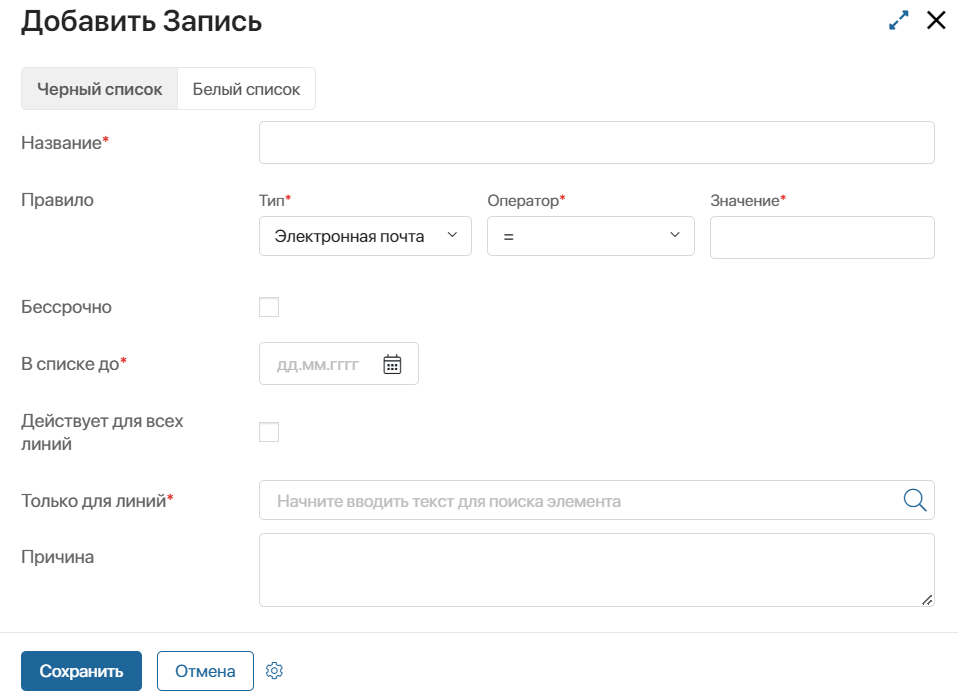Expand the Оператор dropdown showing =
958x699 pixels.
coord(590,237)
